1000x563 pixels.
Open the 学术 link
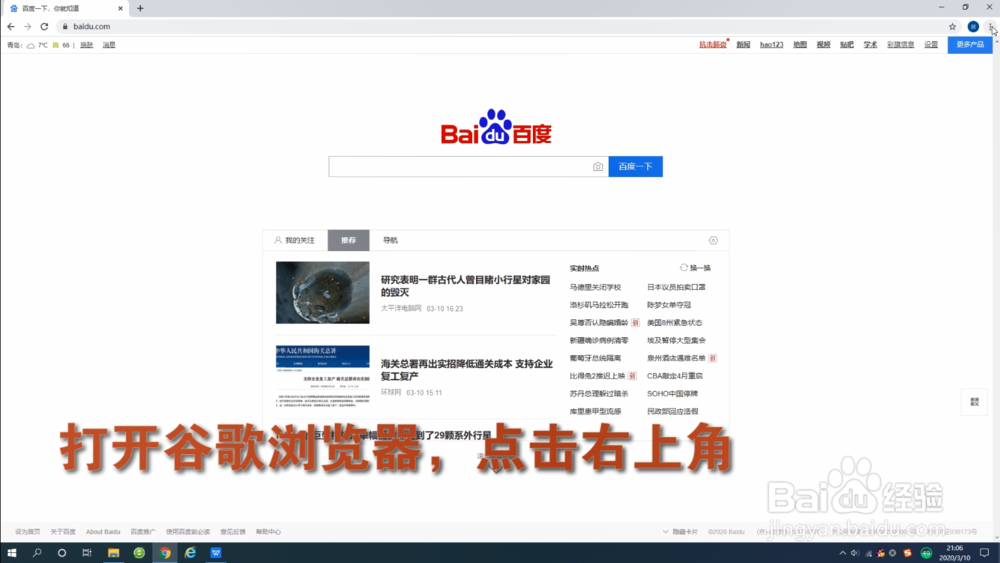click(x=870, y=45)
